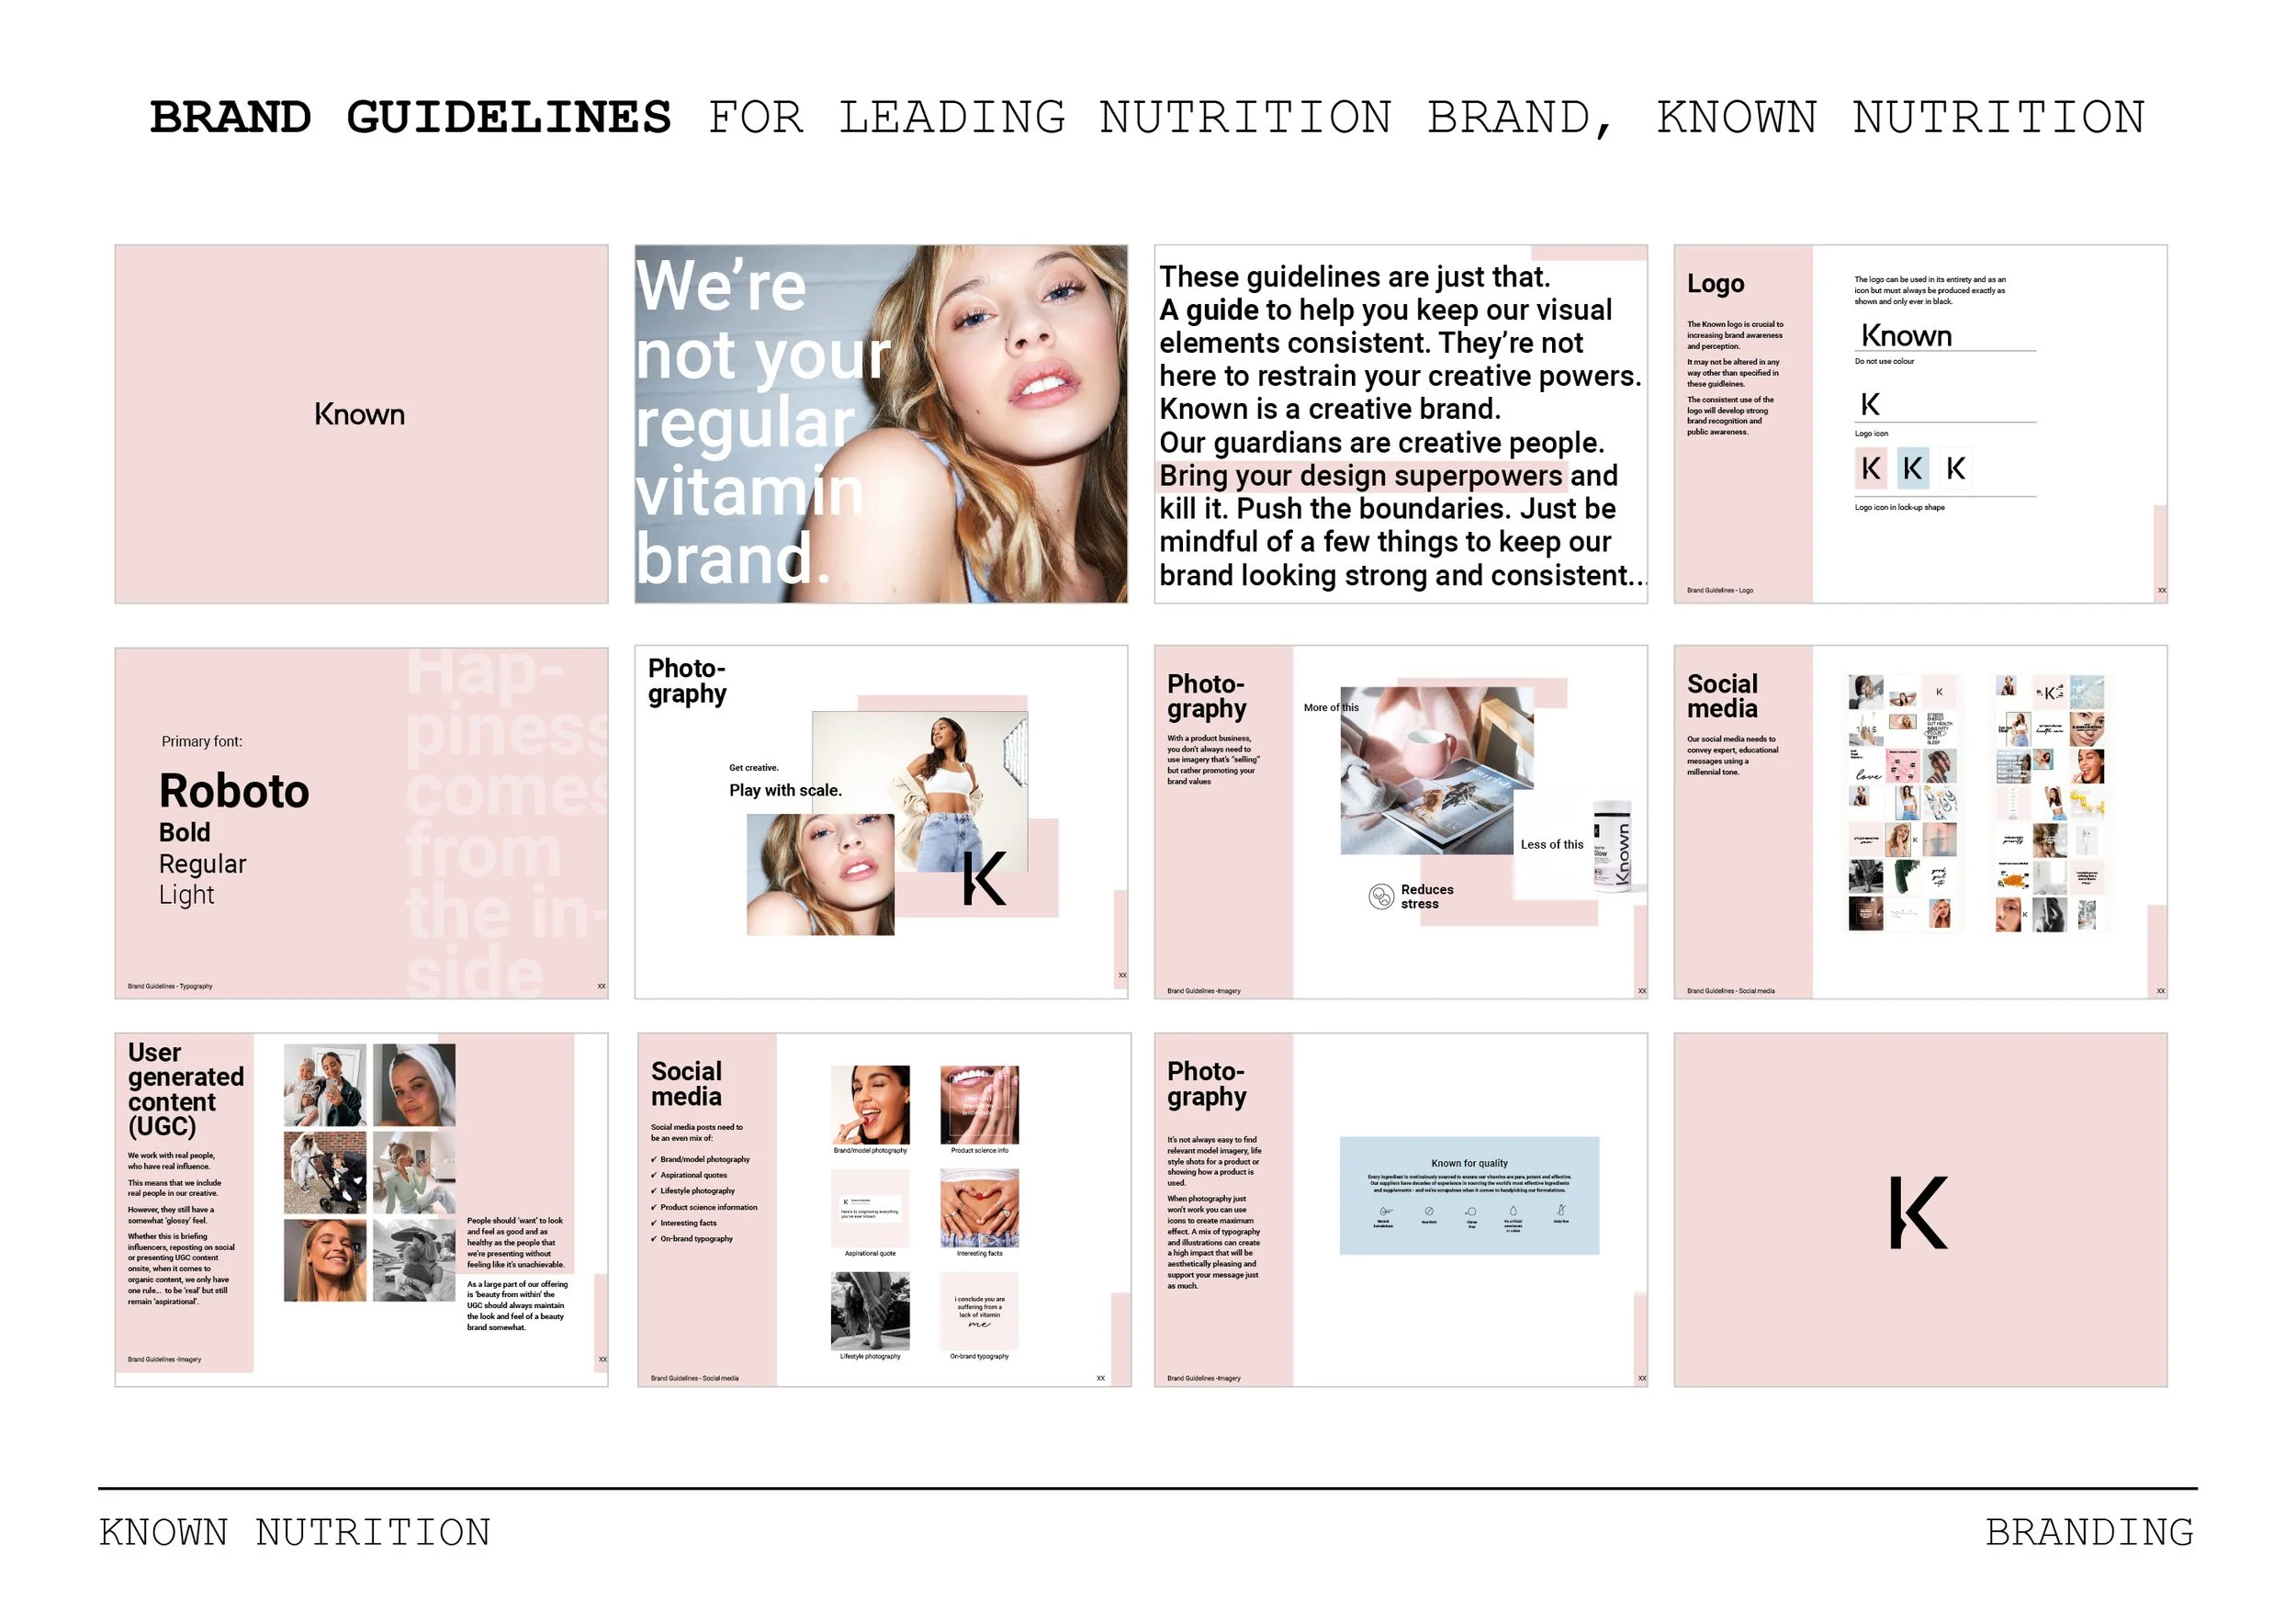Click the white lock-up K logo icon

(x=1955, y=468)
